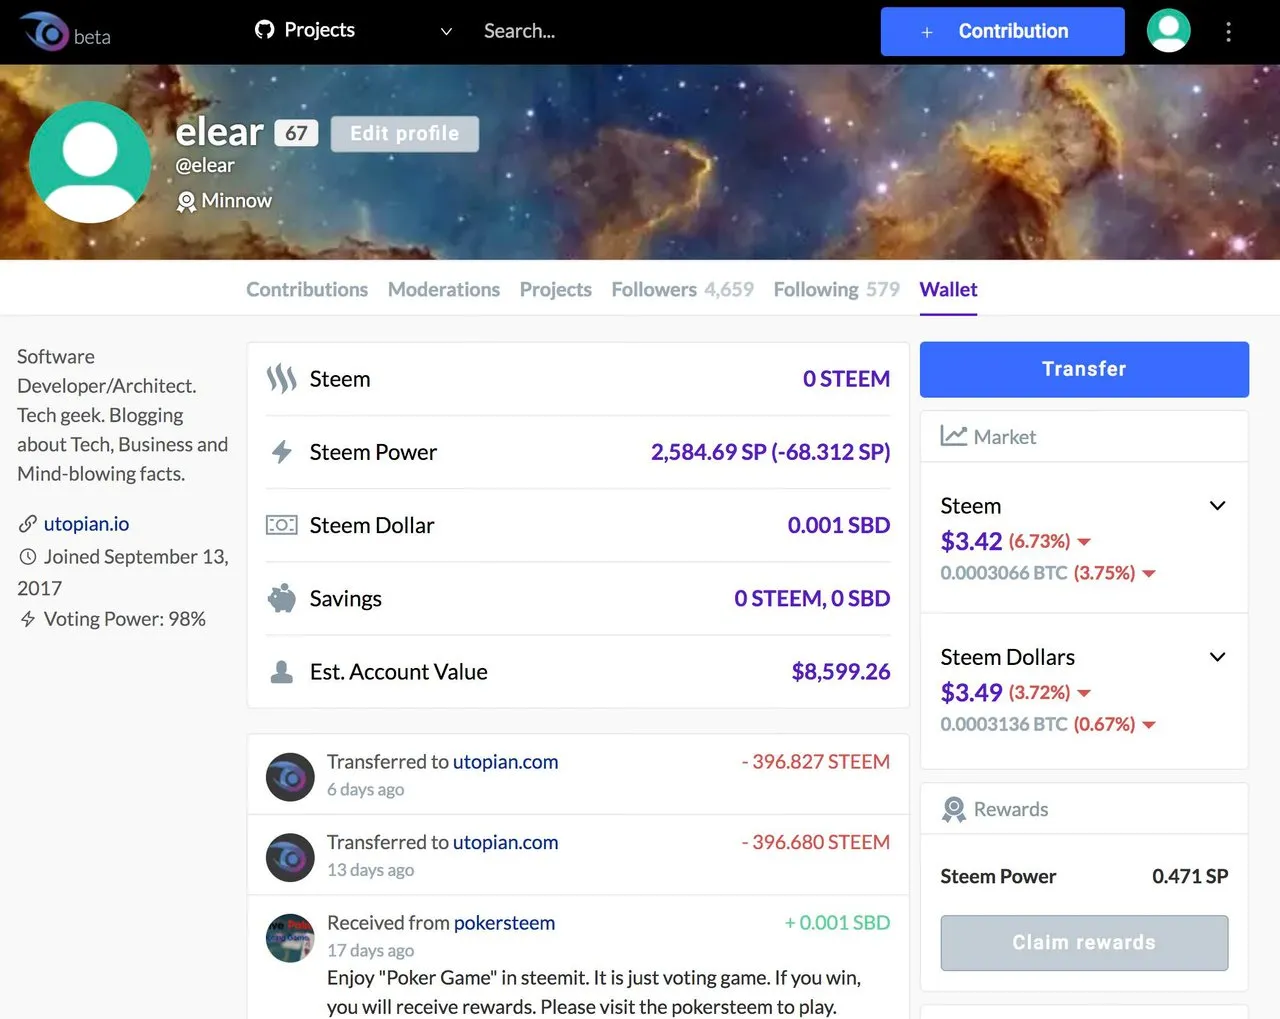Open the three-dot more menu

tap(1228, 32)
